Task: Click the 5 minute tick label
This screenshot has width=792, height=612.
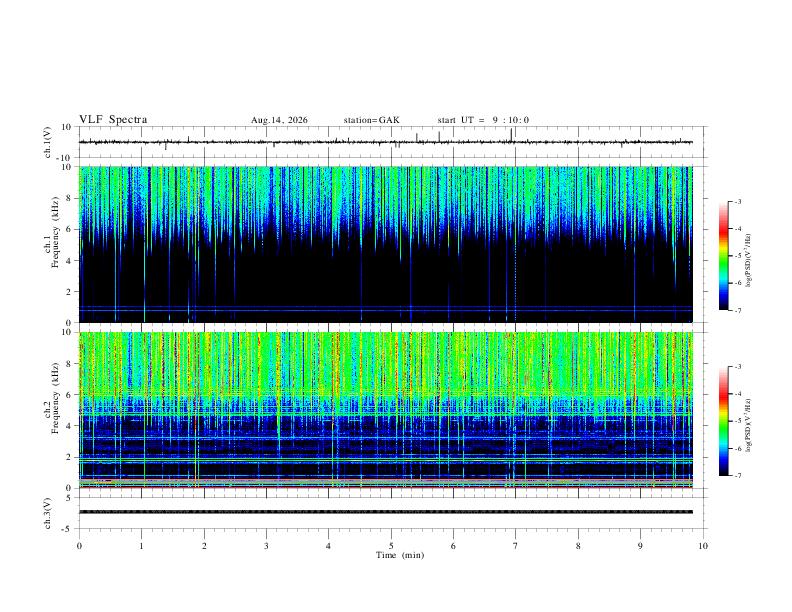Action: point(391,546)
